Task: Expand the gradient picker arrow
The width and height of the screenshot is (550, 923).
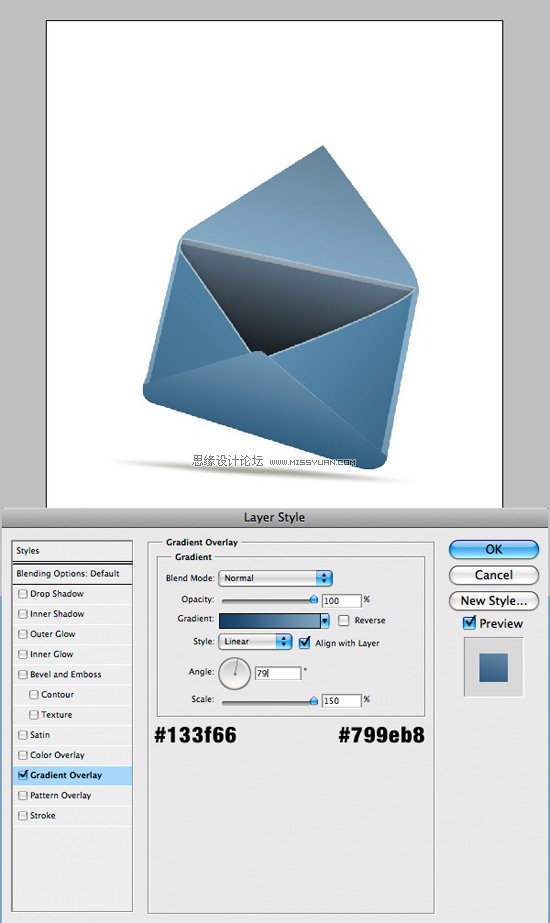Action: coord(324,620)
